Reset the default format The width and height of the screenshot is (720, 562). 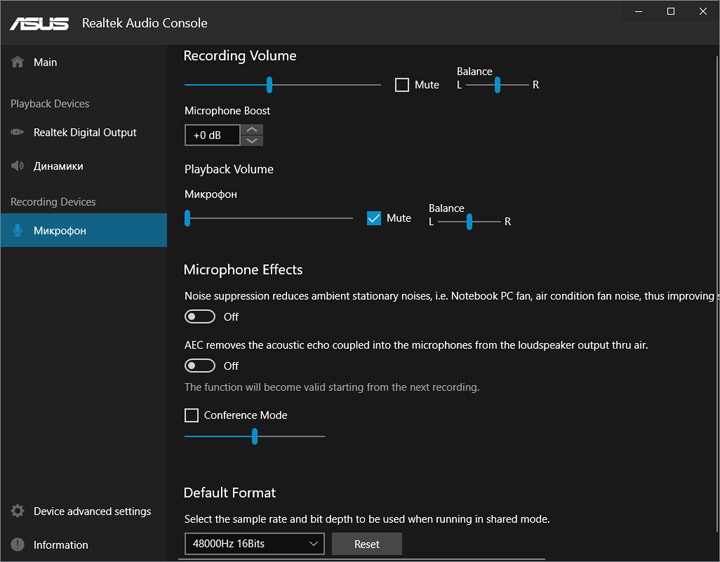click(x=366, y=544)
